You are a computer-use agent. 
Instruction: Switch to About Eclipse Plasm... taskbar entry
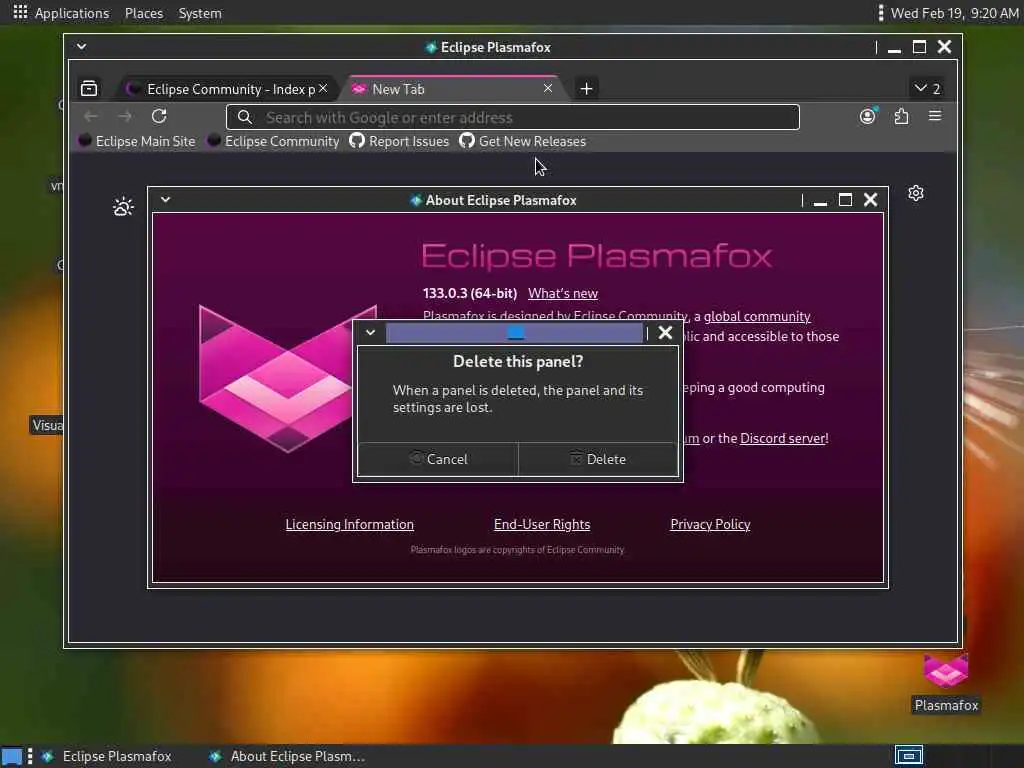pos(287,756)
